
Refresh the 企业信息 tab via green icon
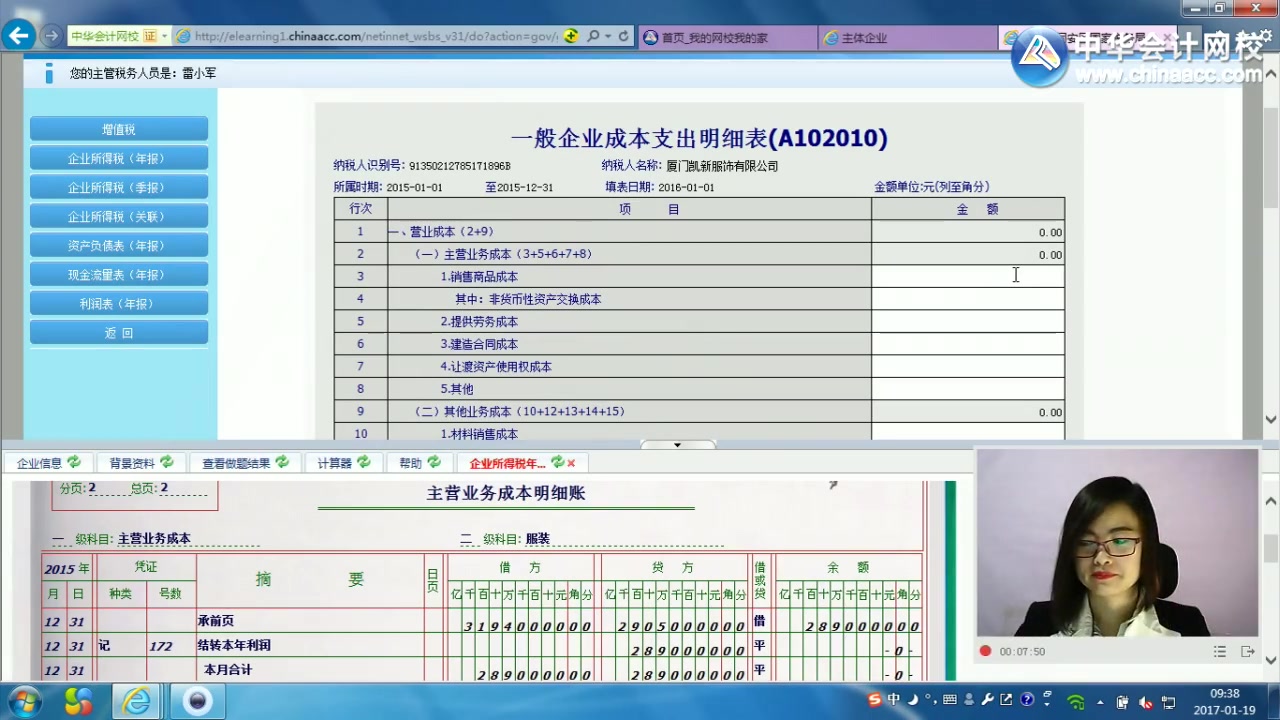74,462
